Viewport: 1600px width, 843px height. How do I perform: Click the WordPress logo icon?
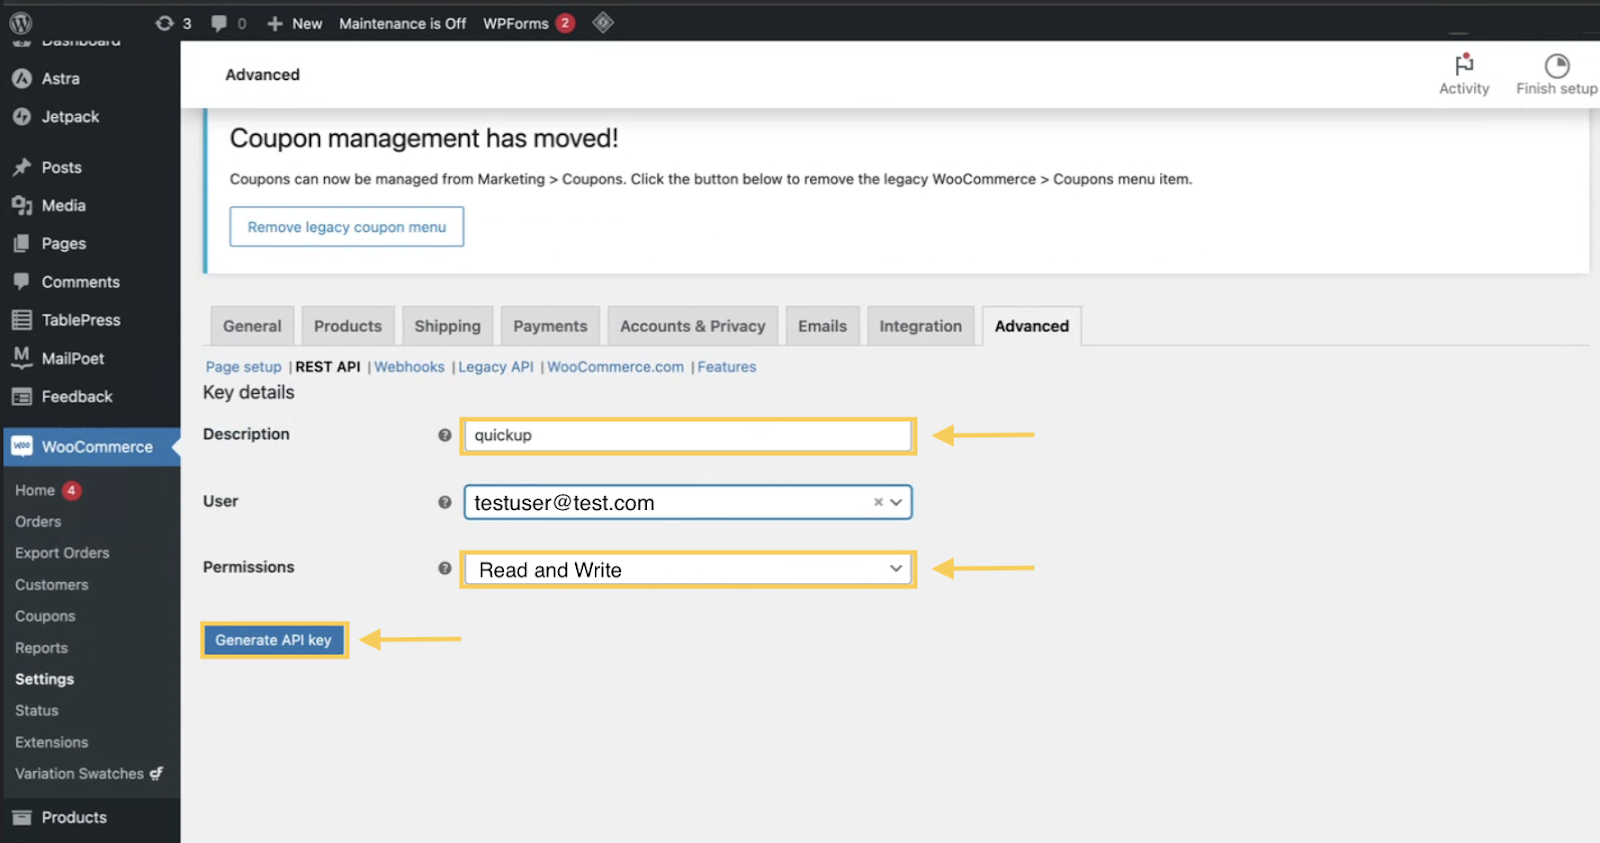tap(21, 23)
